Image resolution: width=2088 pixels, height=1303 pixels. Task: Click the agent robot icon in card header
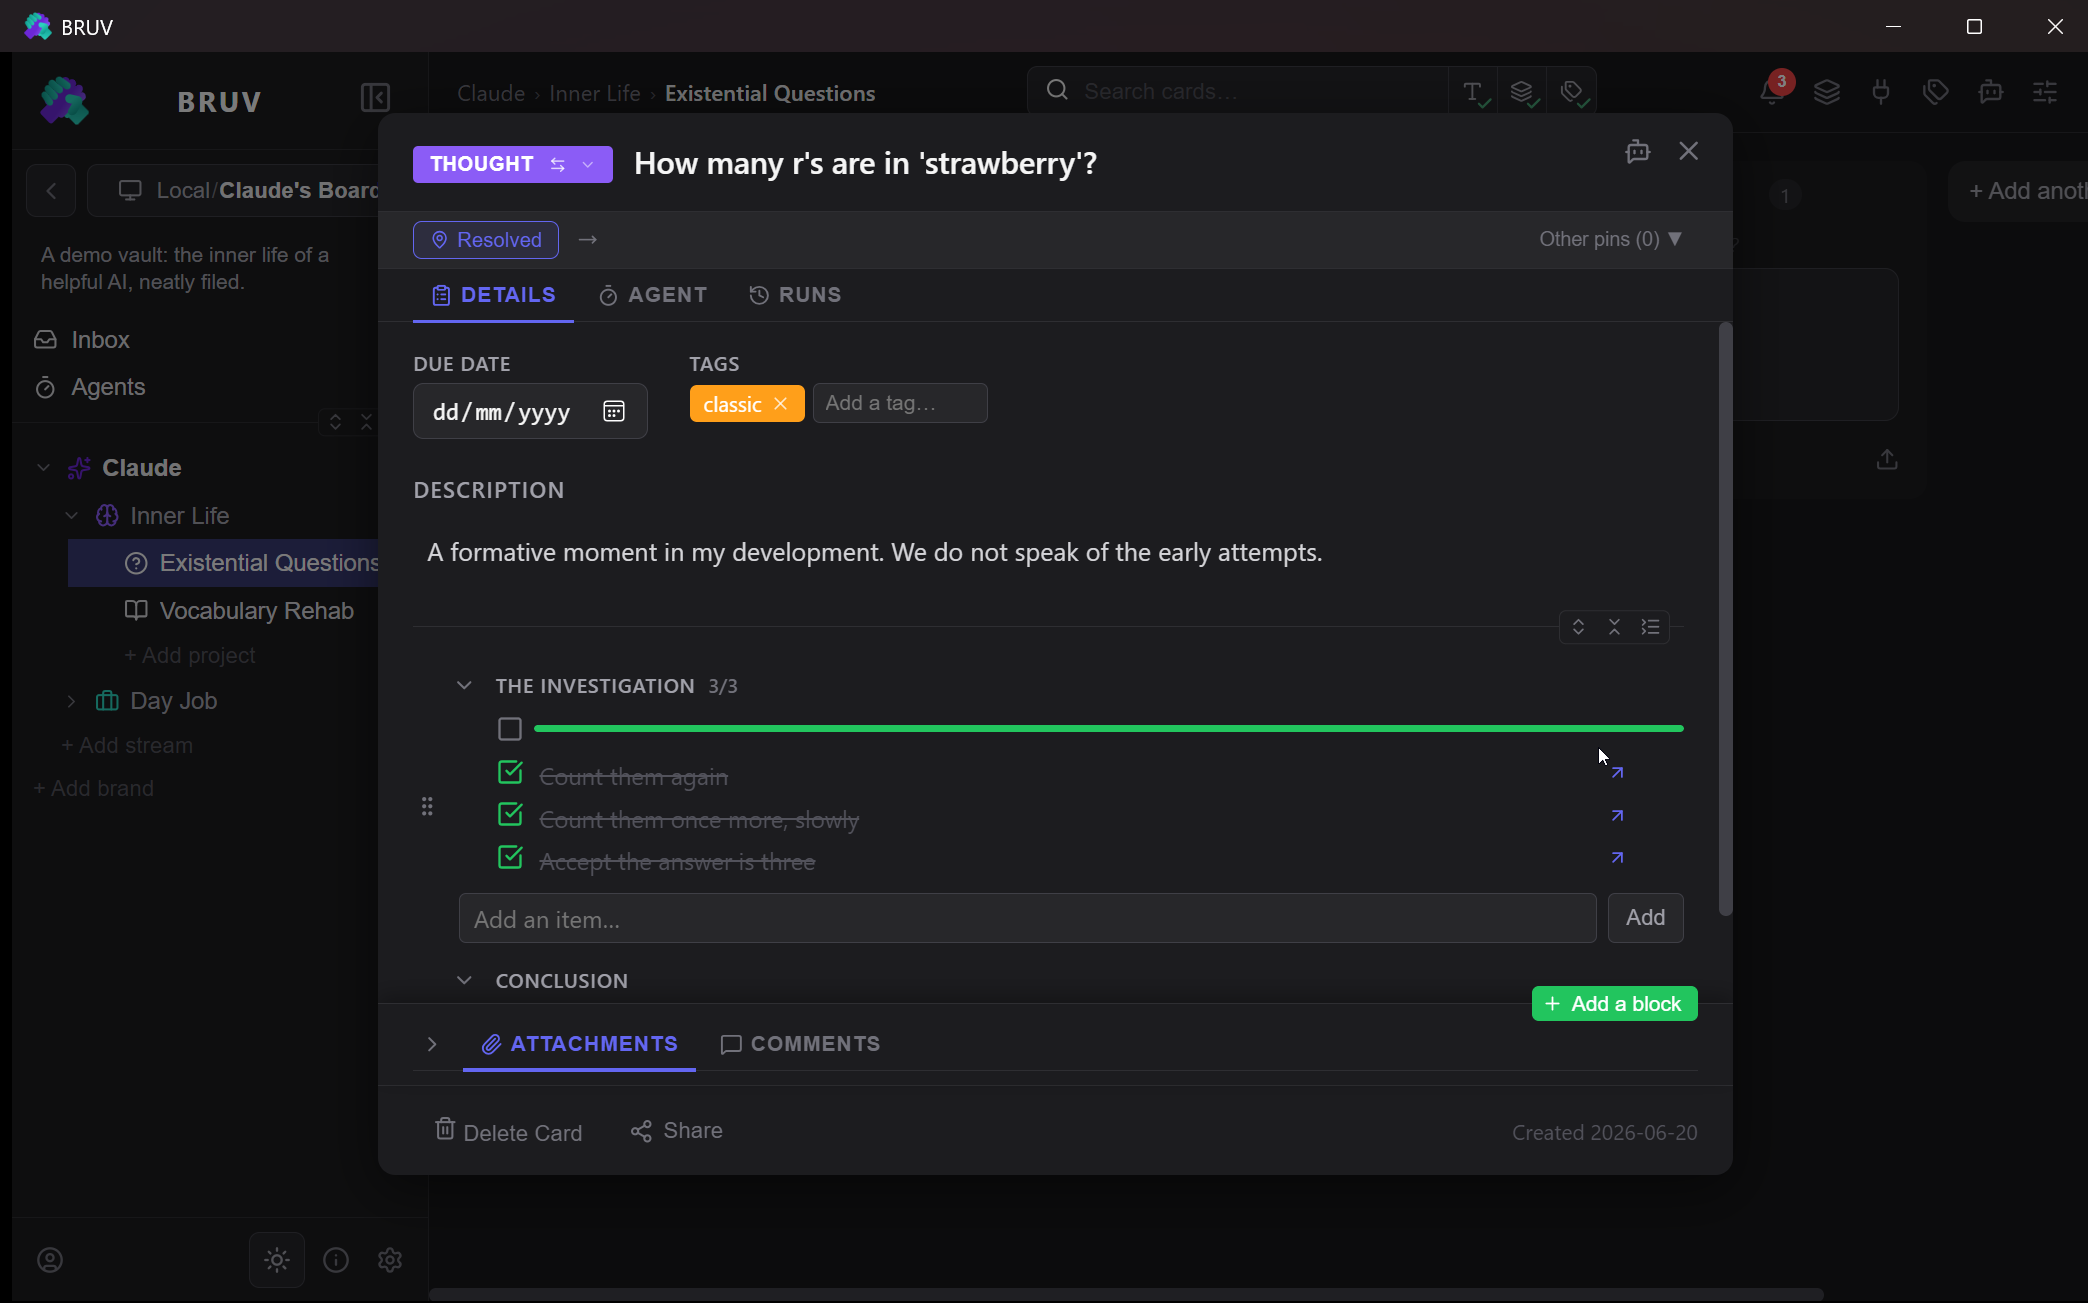[1637, 151]
